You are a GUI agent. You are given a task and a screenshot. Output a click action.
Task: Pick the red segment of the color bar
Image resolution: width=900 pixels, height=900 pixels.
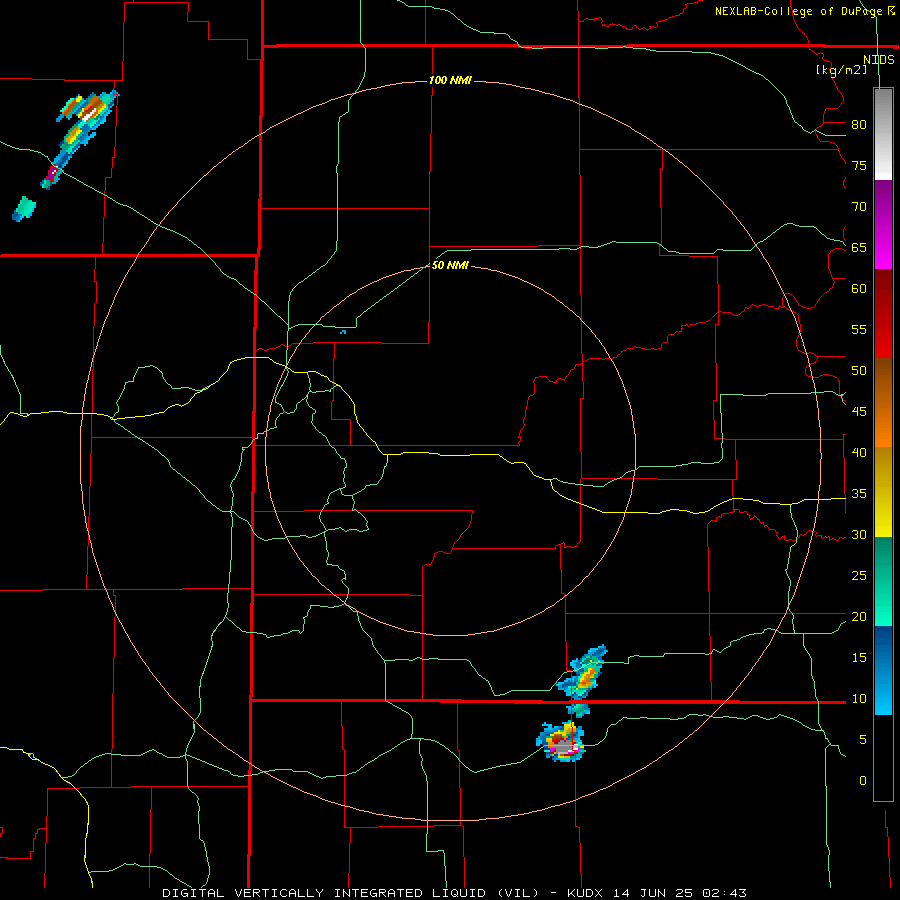click(883, 313)
